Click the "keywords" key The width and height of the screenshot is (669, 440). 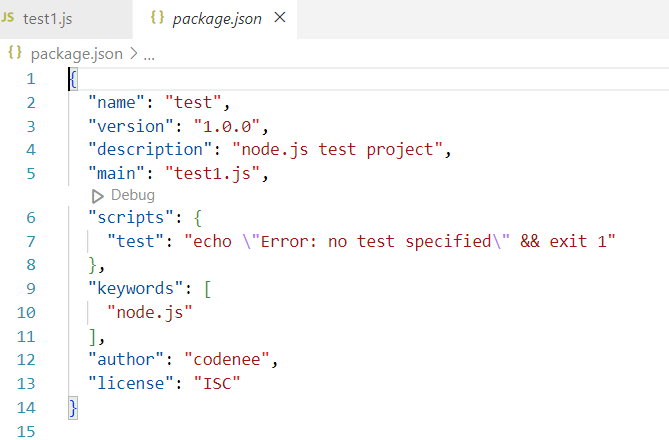pyautogui.click(x=136, y=289)
